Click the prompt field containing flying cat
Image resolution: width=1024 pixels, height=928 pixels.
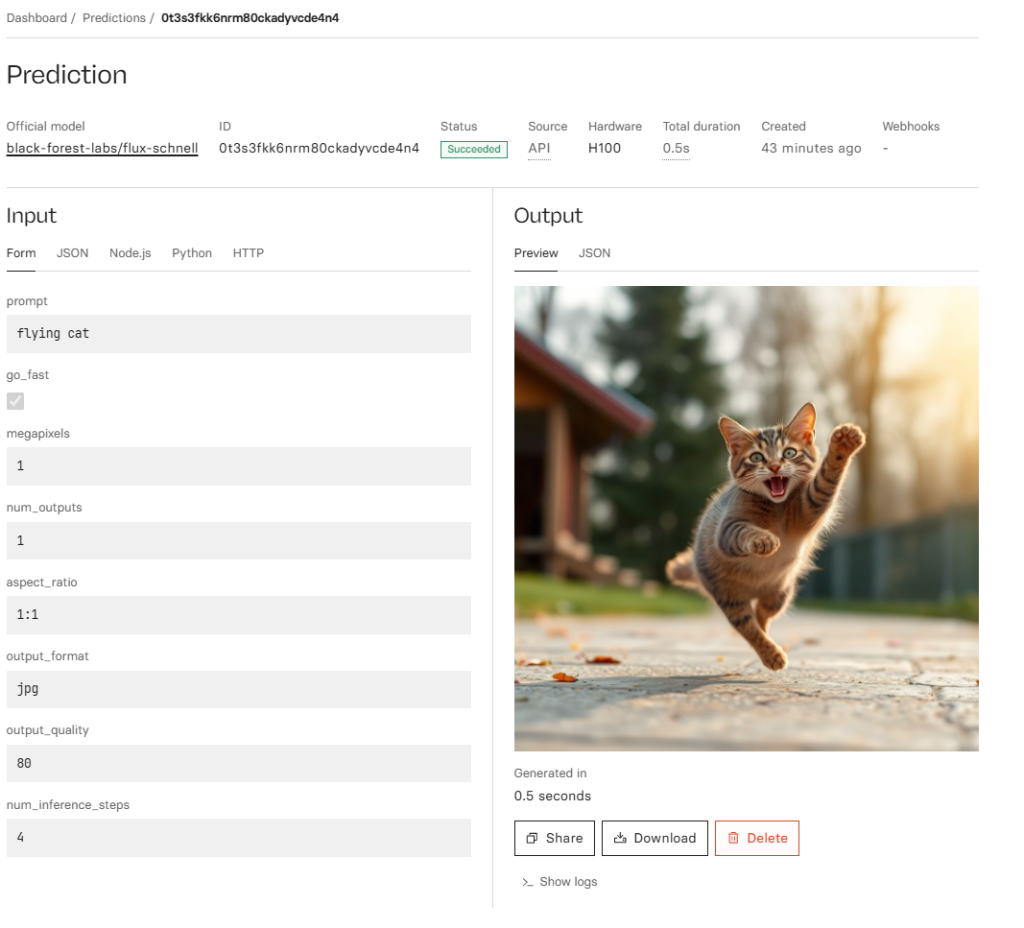coord(238,334)
